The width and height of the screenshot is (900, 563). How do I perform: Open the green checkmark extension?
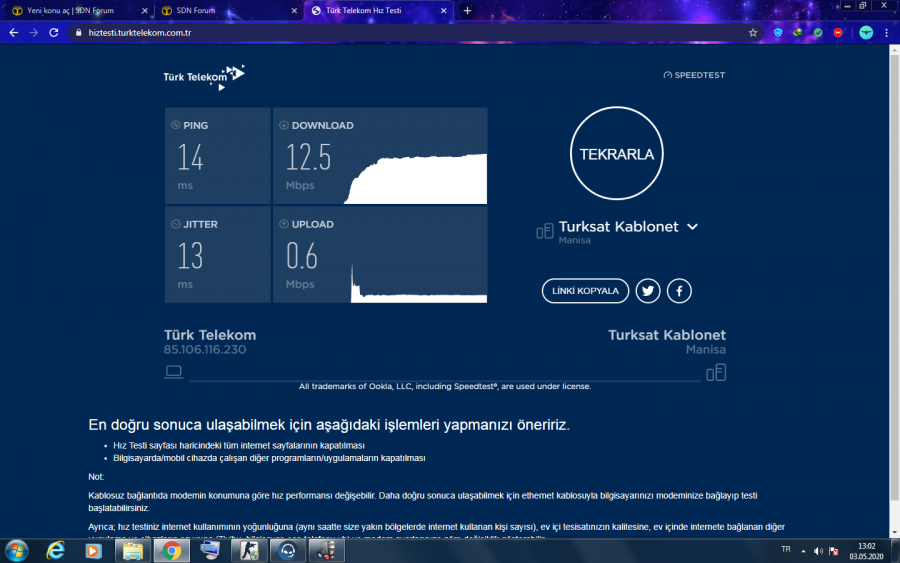(818, 33)
